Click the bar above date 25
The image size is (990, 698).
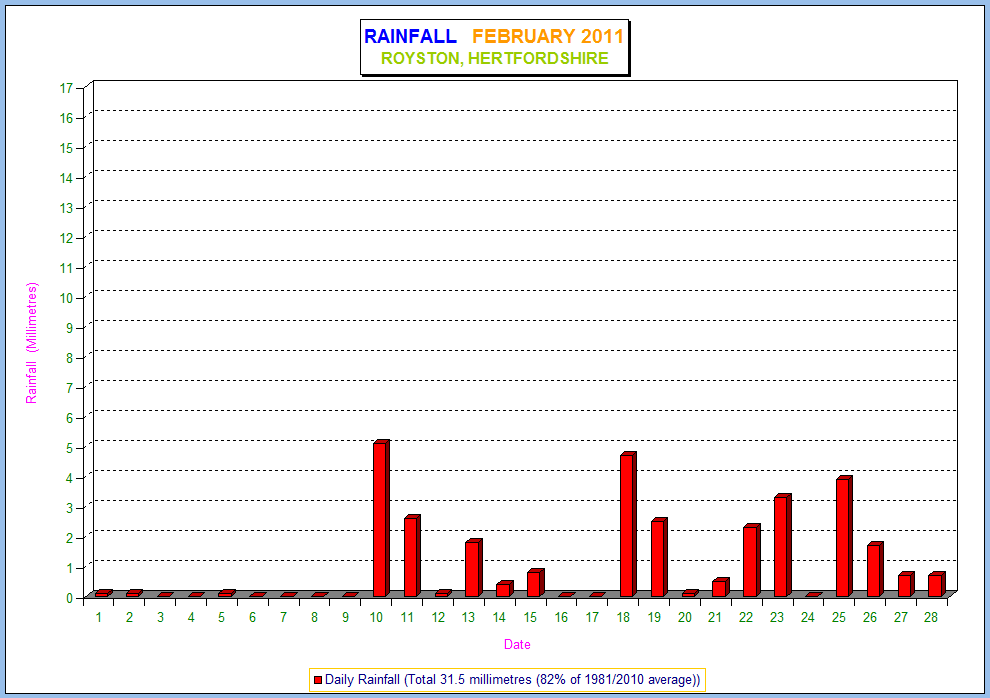[843, 537]
